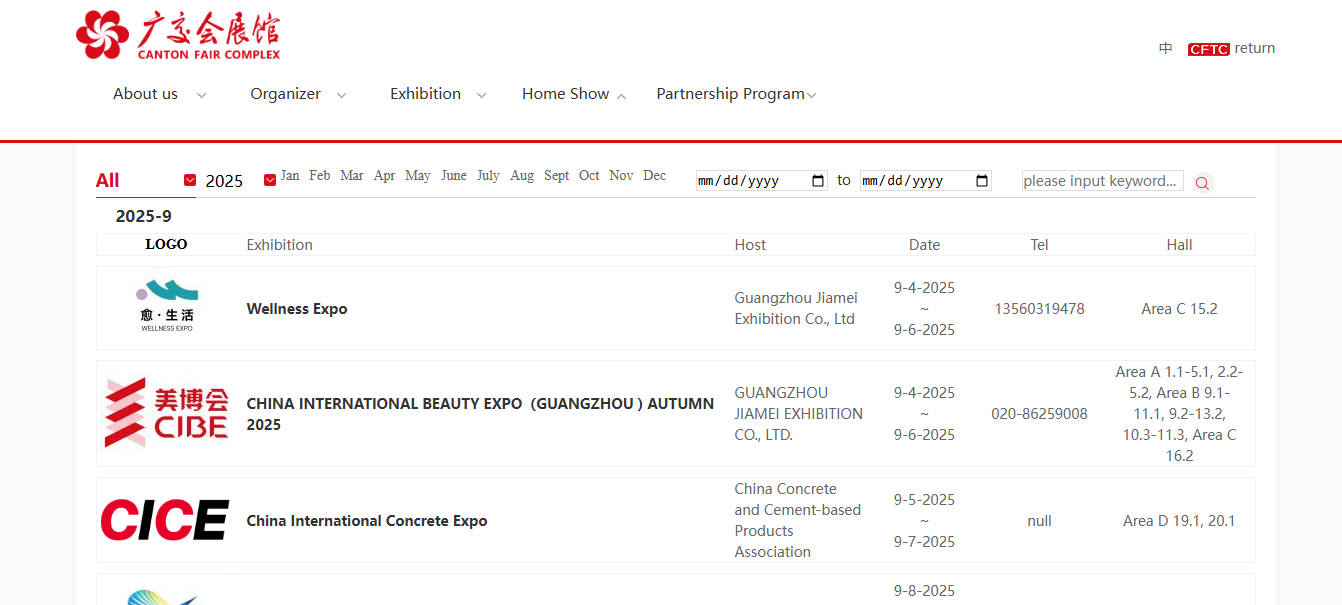Expand the Exhibition dropdown
This screenshot has height=605, width=1342.
click(x=425, y=93)
